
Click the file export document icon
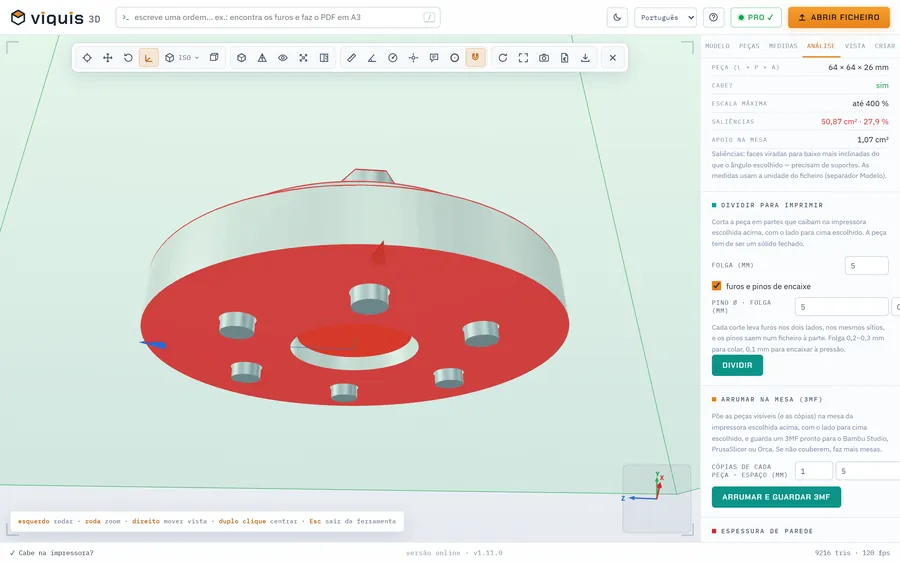(x=565, y=57)
